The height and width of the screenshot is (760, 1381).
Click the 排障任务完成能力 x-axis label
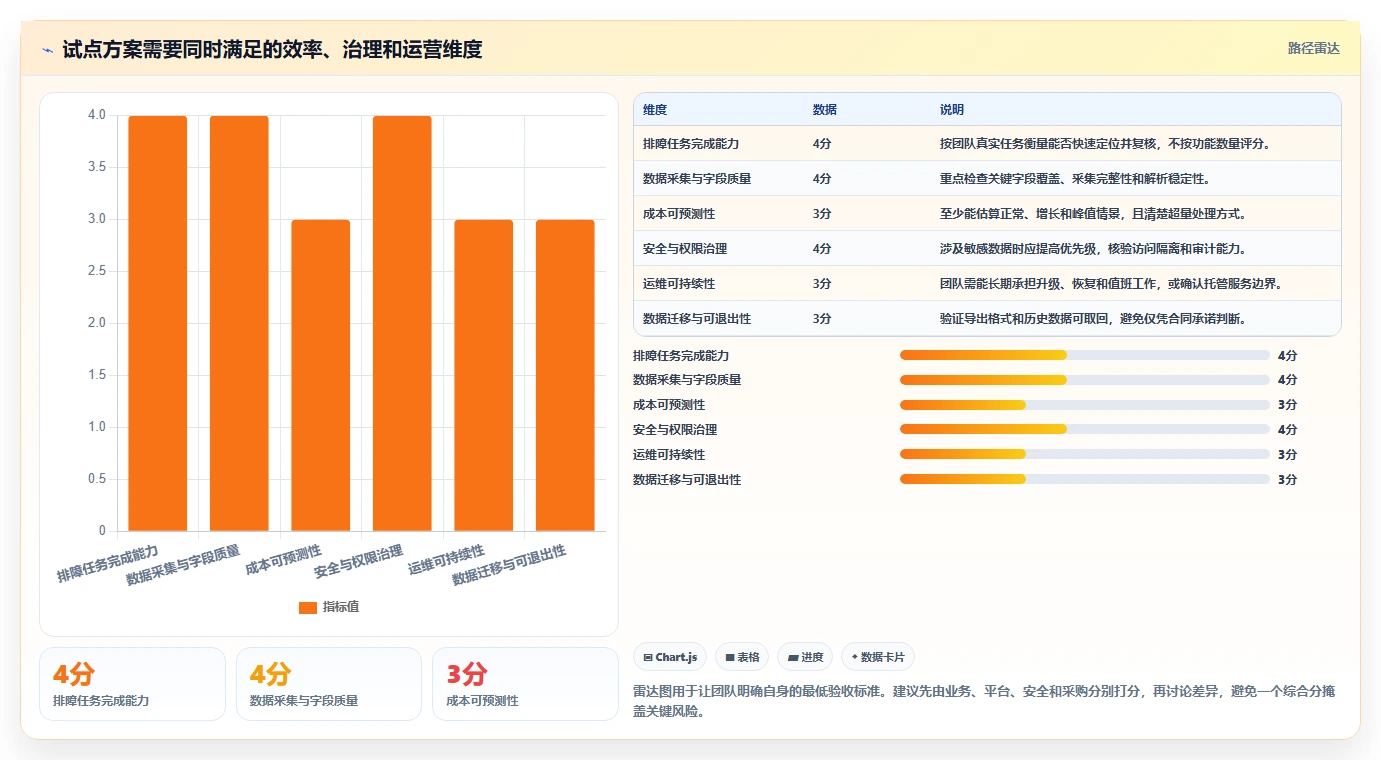point(108,565)
